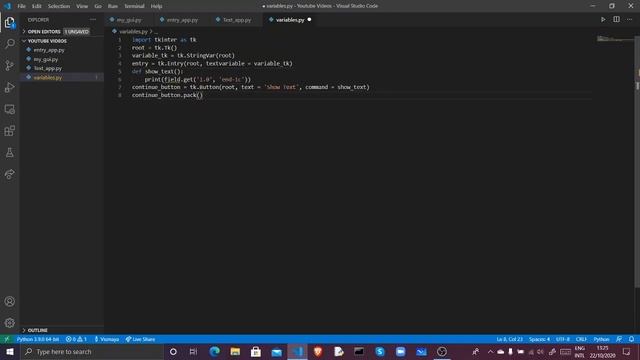The image size is (640, 360).
Task: Open the Windows Action Center
Action: pyautogui.click(x=627, y=351)
